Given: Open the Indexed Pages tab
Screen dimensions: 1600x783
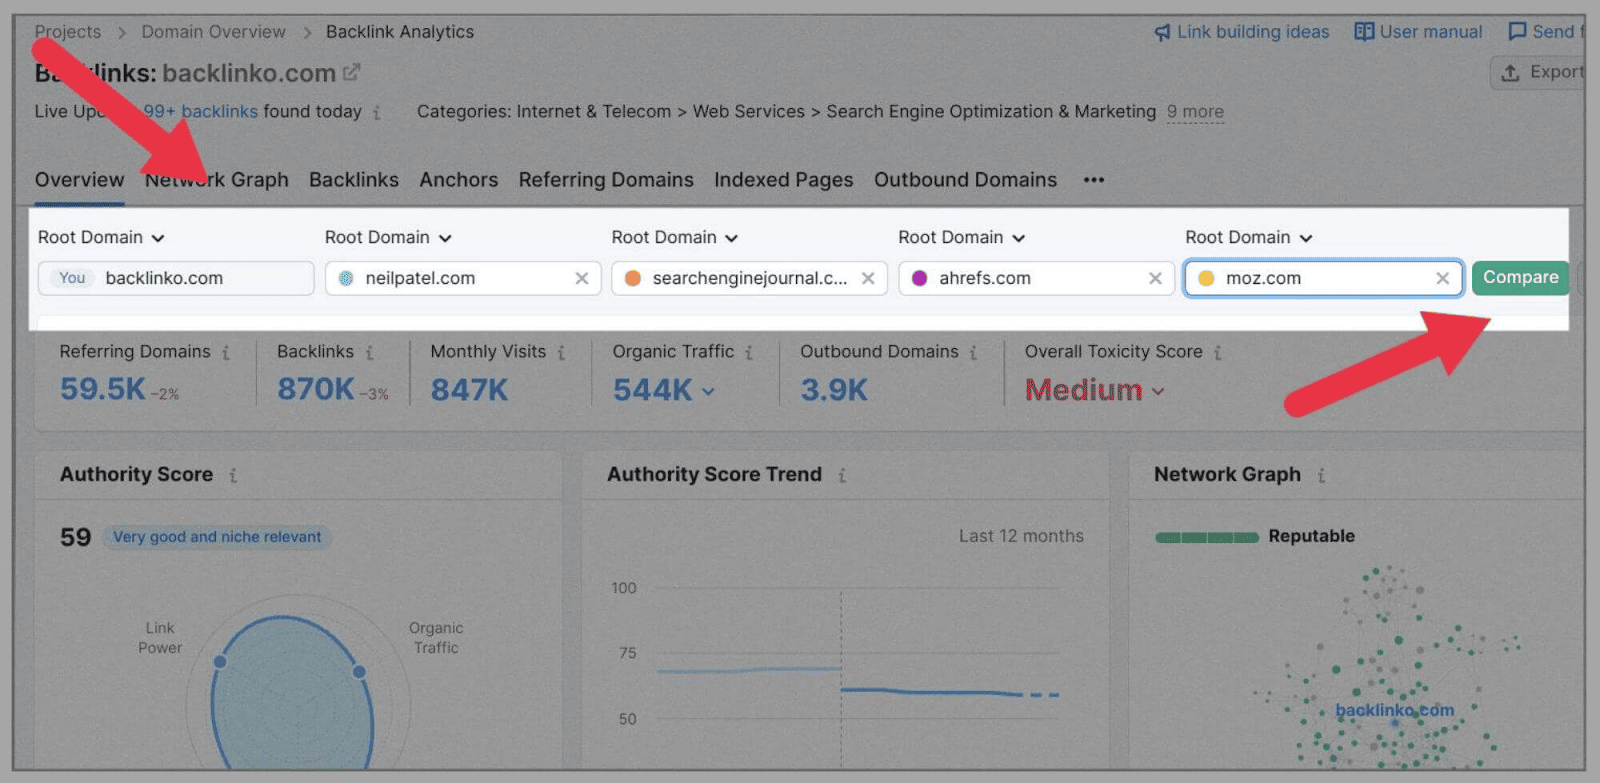Looking at the screenshot, I should coord(784,180).
